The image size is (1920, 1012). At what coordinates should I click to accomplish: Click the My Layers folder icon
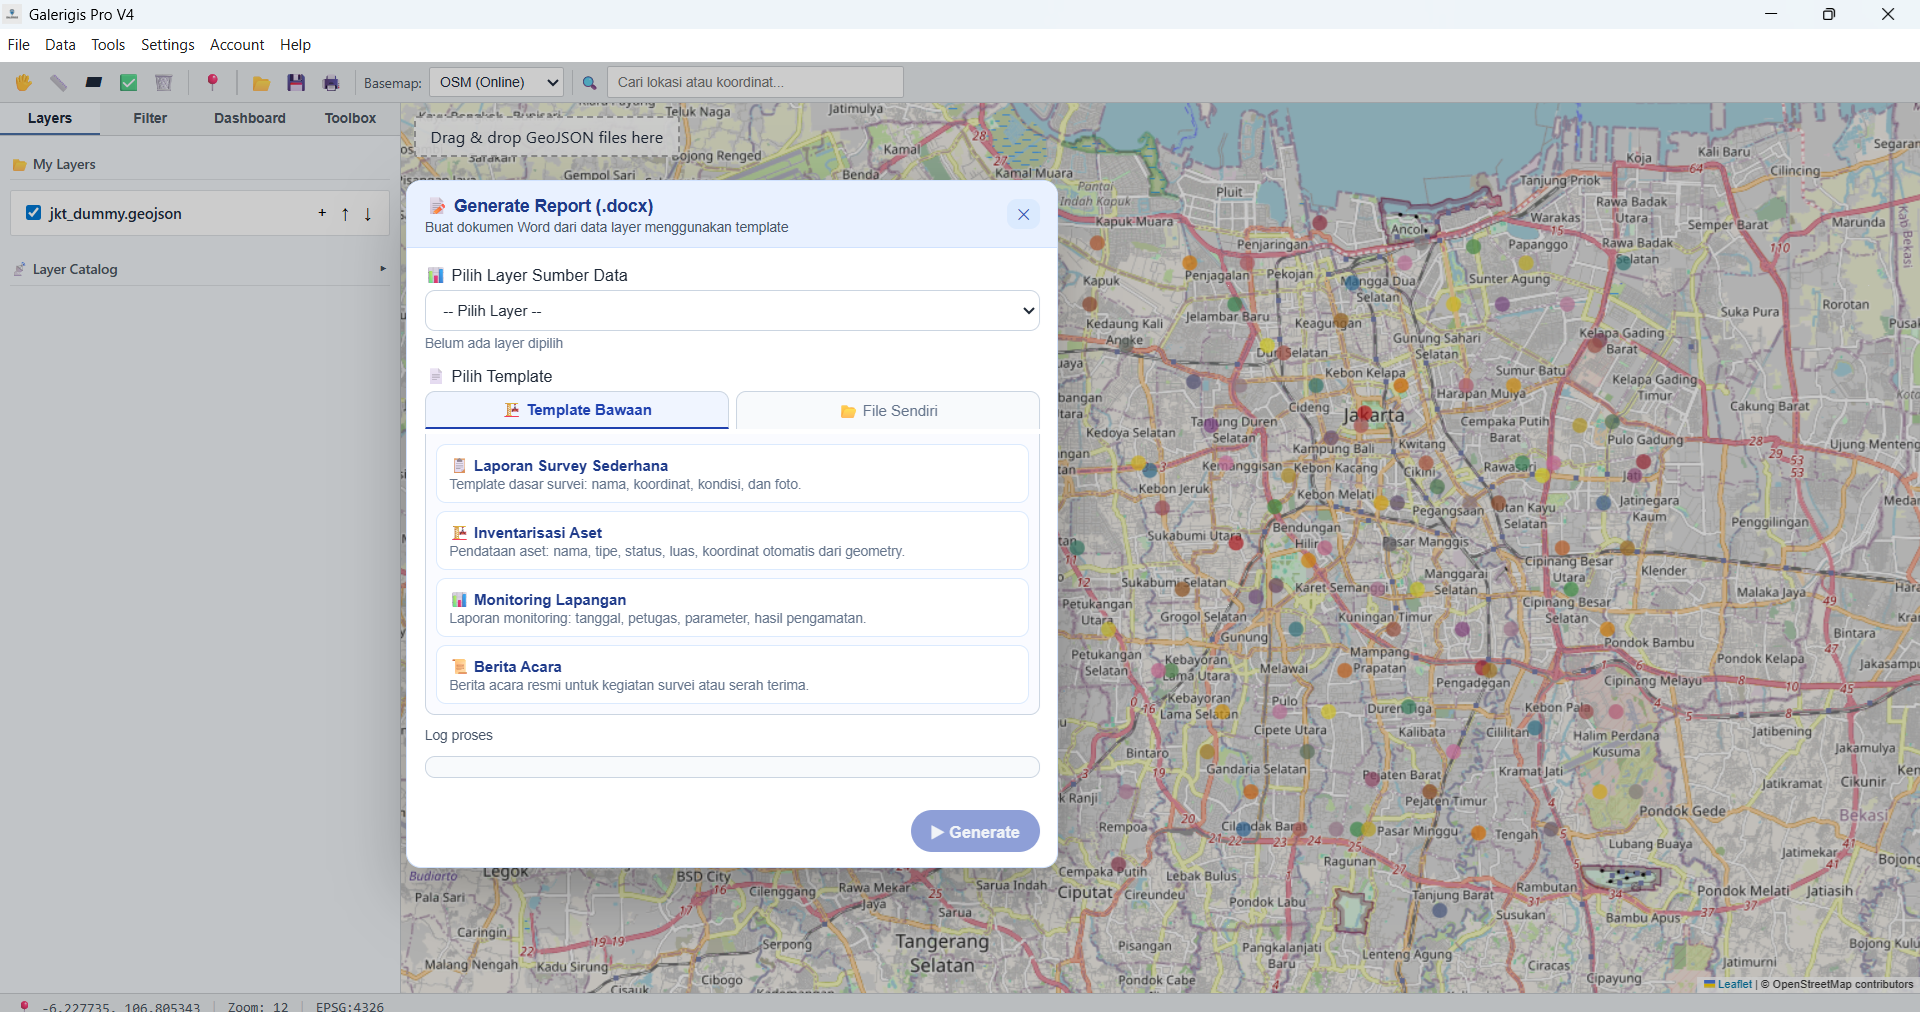[19, 165]
